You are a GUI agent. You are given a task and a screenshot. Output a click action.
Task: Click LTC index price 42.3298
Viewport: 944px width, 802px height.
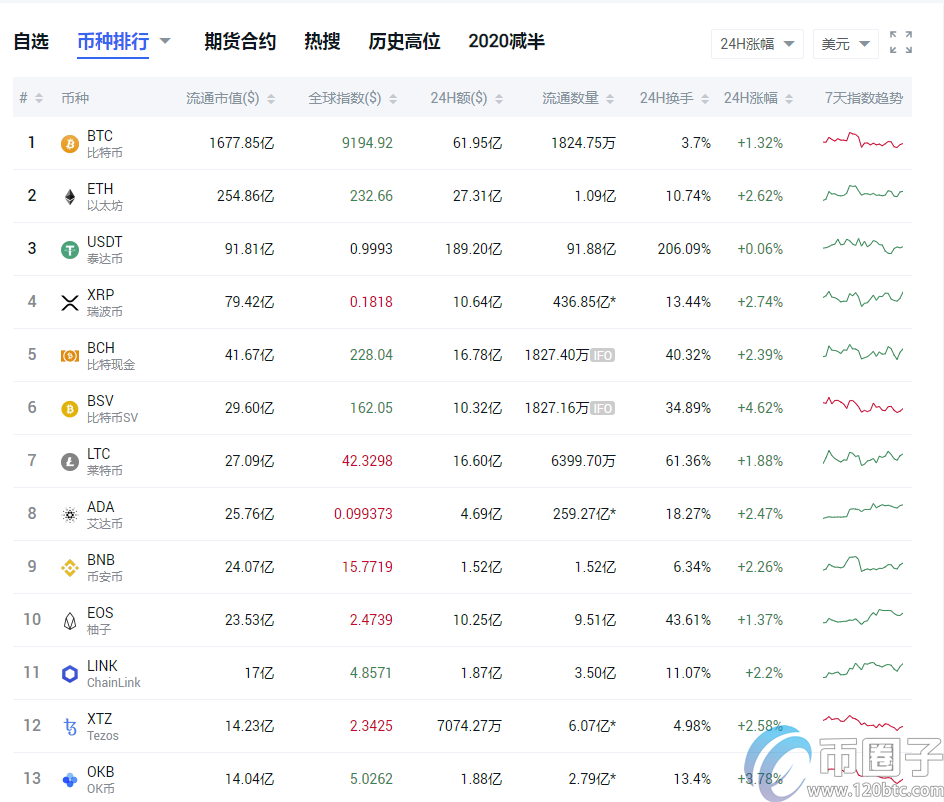[x=367, y=461]
